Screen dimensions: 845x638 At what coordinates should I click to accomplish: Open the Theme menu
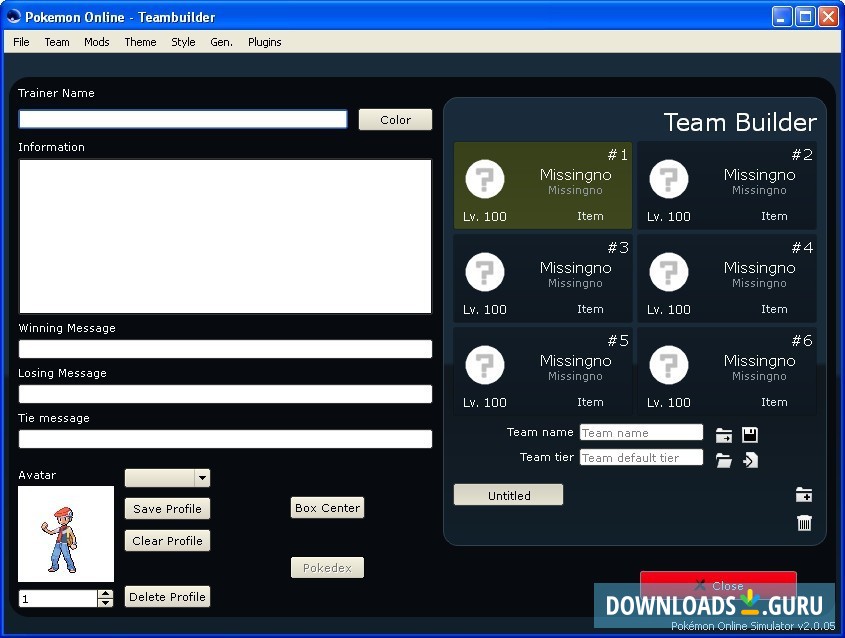tap(140, 42)
